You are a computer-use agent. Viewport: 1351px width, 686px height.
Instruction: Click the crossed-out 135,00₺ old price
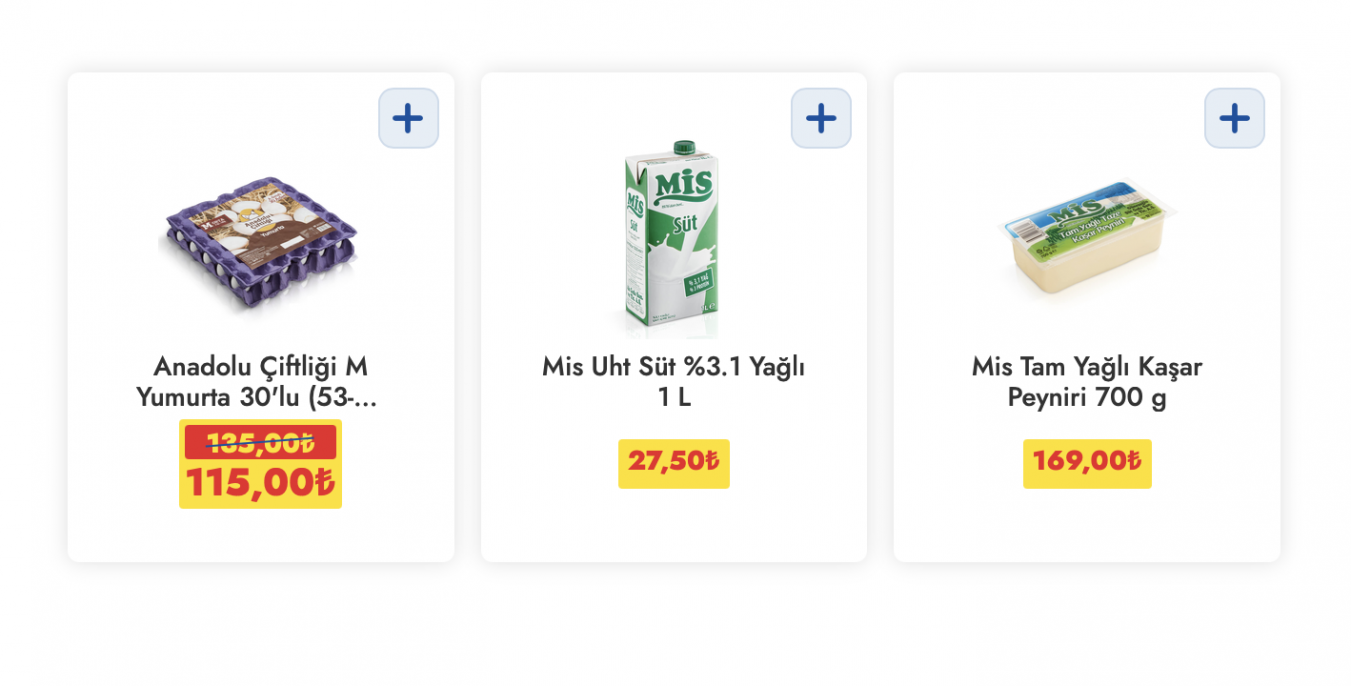click(260, 441)
